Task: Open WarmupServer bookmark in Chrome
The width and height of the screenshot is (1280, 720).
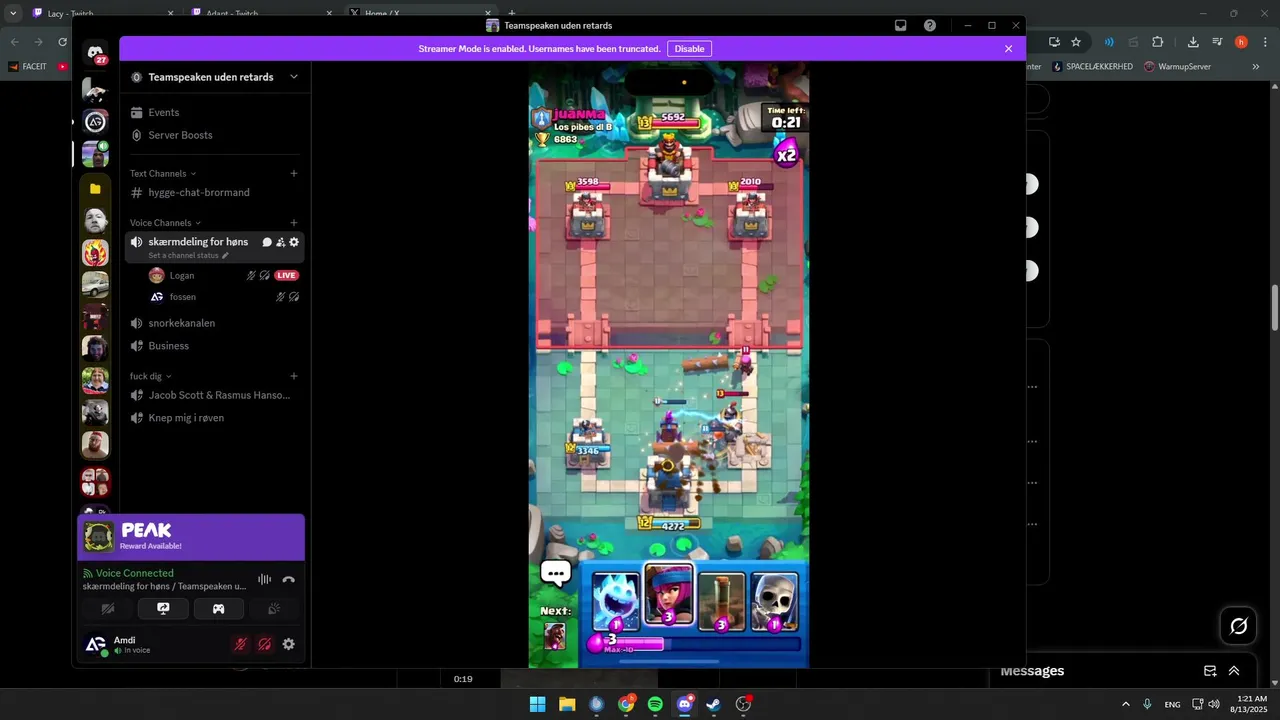Action: 1177,67
